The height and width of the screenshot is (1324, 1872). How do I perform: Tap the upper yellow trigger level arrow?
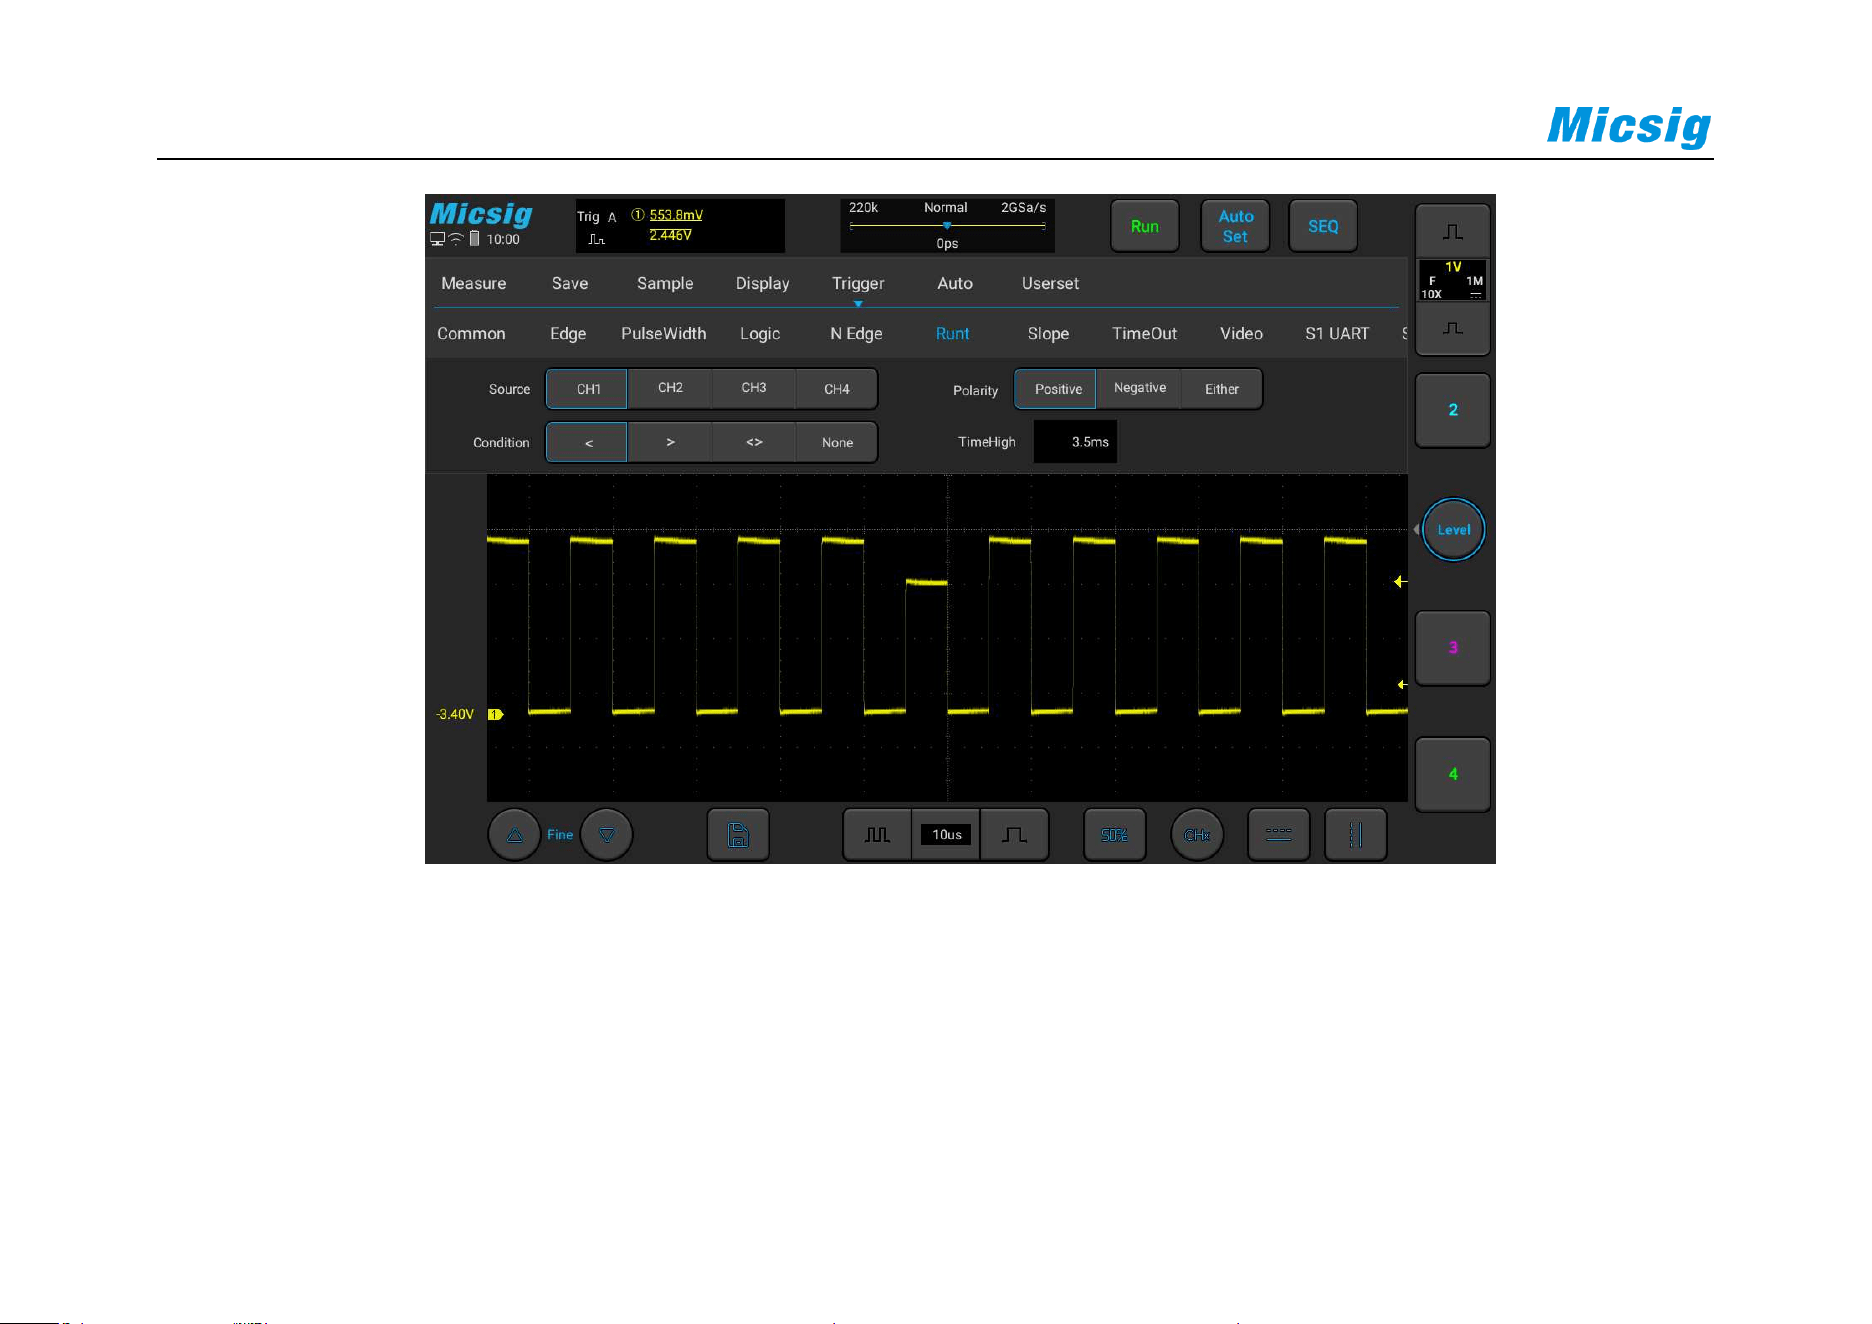[x=1401, y=581]
